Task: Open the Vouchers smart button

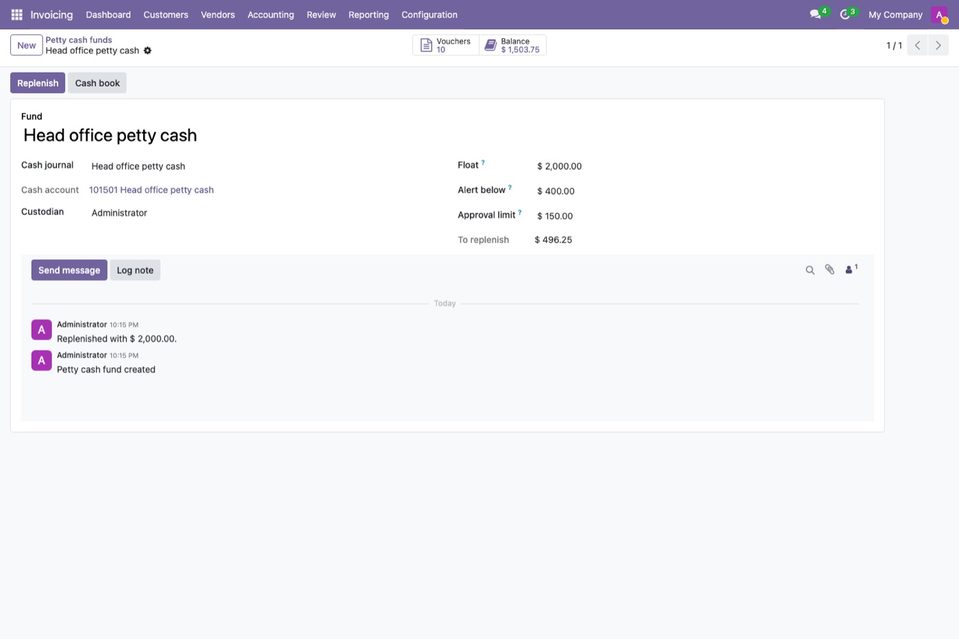Action: (x=446, y=45)
